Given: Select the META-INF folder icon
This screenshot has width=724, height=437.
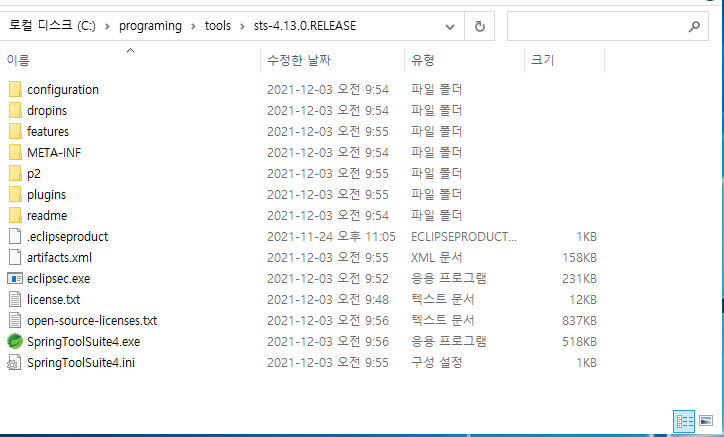Looking at the screenshot, I should (x=15, y=152).
